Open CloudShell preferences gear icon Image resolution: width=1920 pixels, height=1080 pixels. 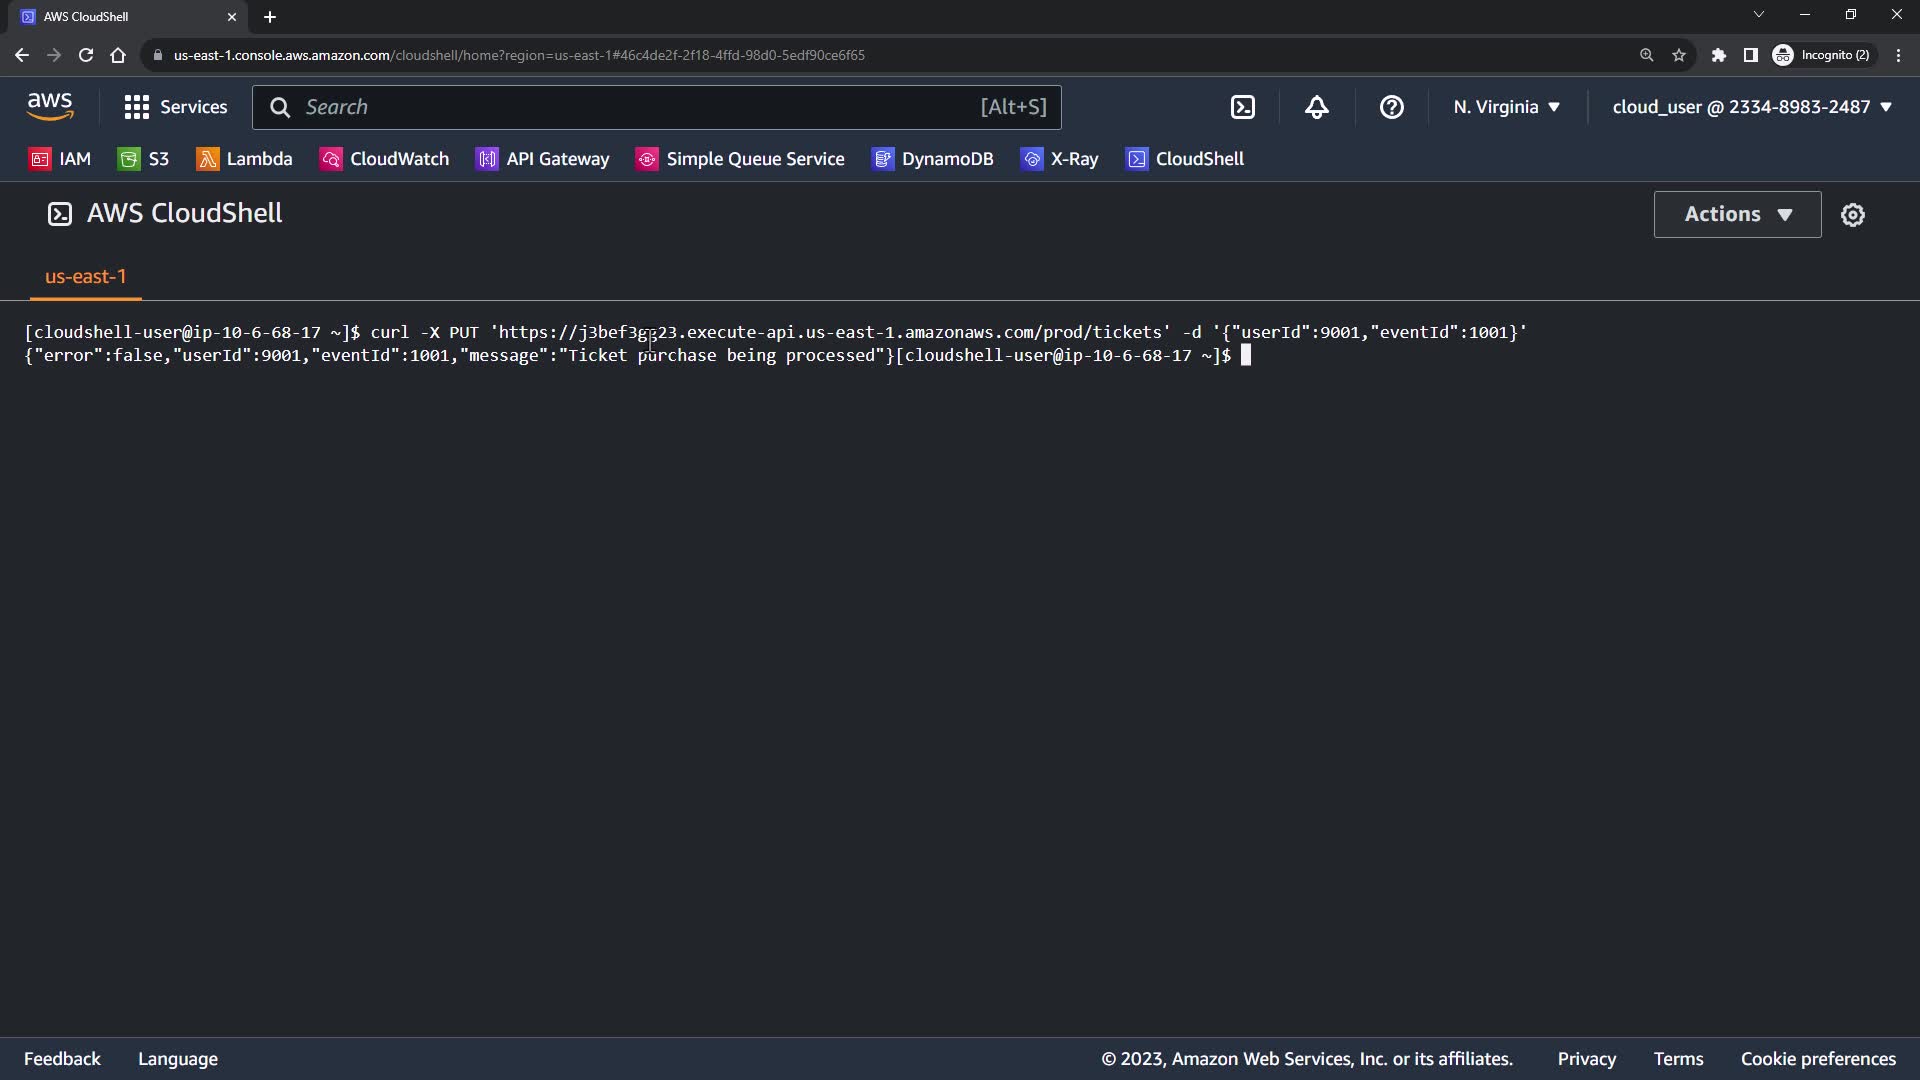click(1852, 215)
